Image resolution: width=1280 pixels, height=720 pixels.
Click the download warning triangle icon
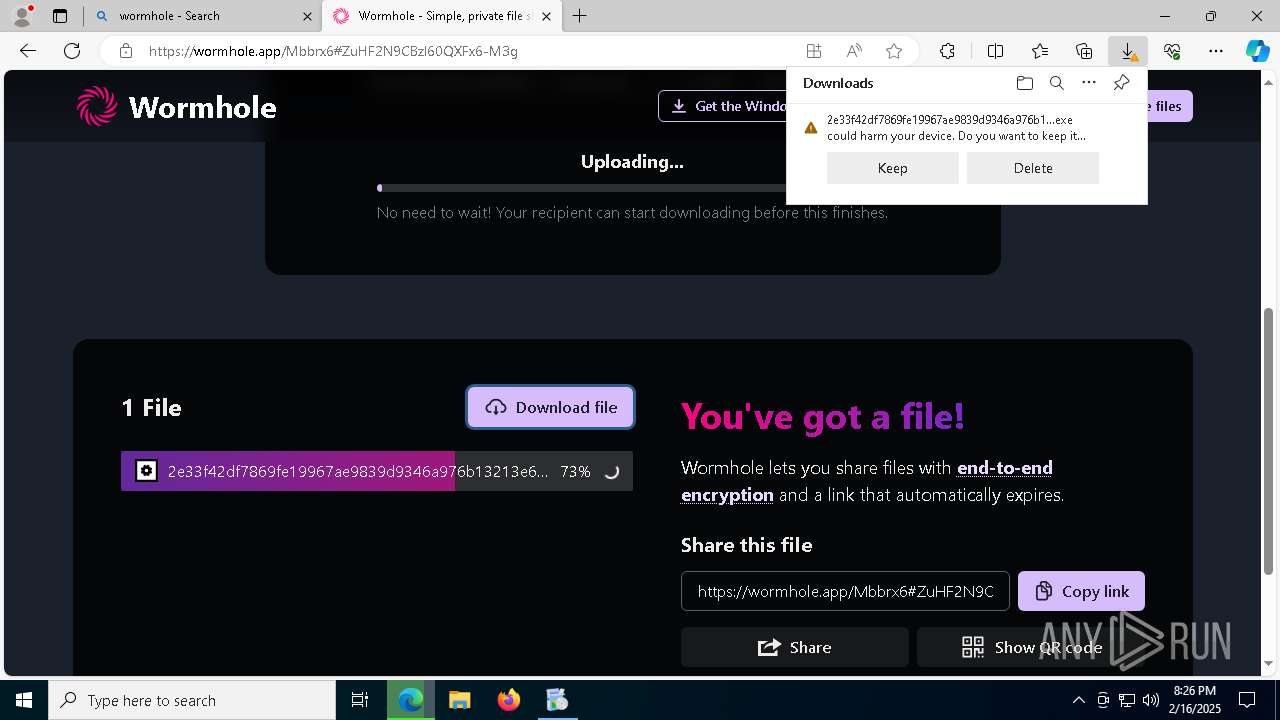tap(811, 128)
